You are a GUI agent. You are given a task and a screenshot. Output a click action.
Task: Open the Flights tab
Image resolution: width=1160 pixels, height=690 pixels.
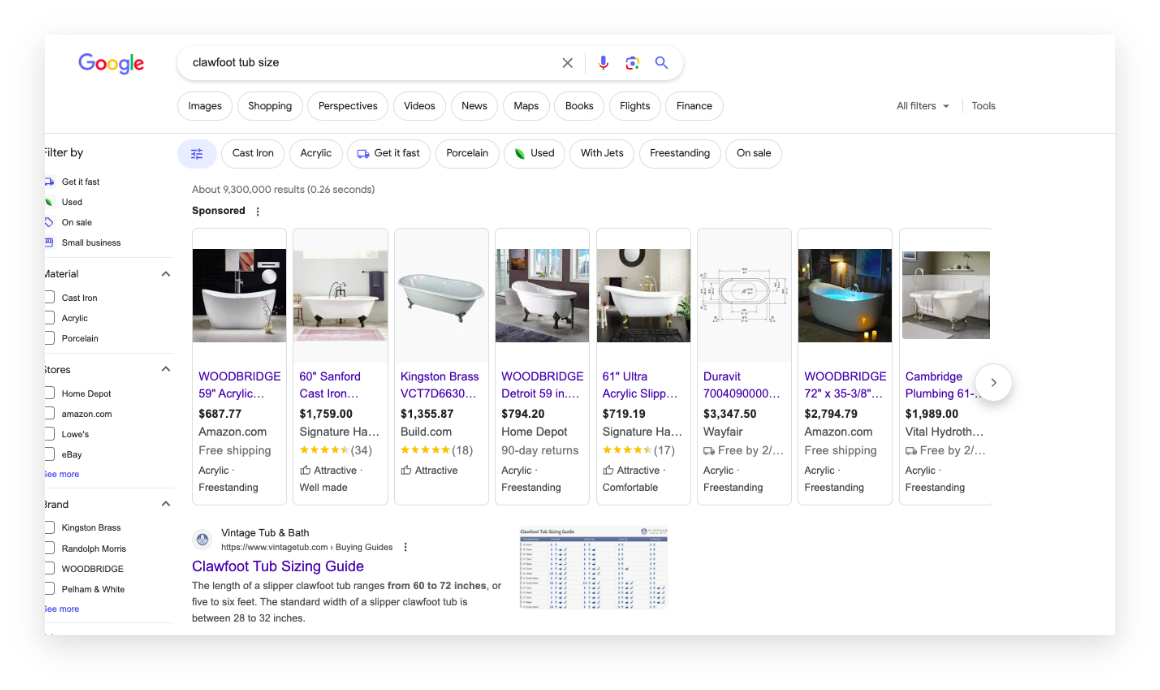pyautogui.click(x=635, y=106)
